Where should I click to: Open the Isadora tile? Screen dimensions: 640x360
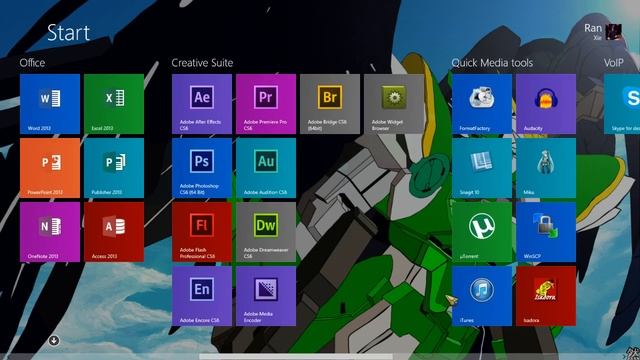[546, 296]
